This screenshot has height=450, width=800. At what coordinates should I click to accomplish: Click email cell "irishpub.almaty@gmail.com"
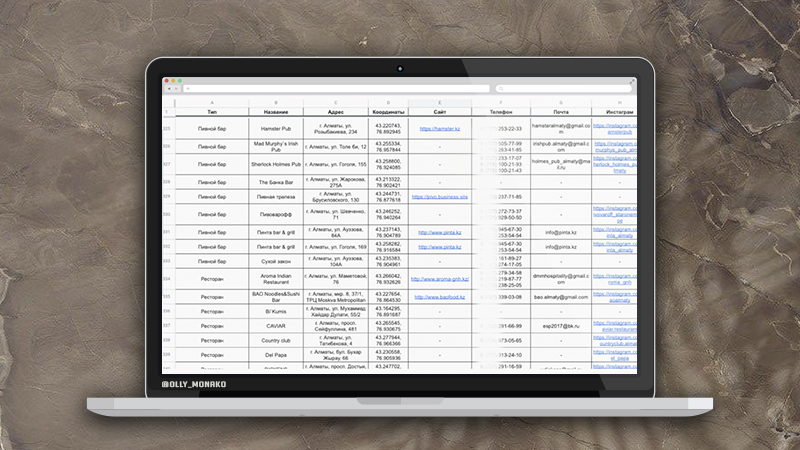point(561,147)
